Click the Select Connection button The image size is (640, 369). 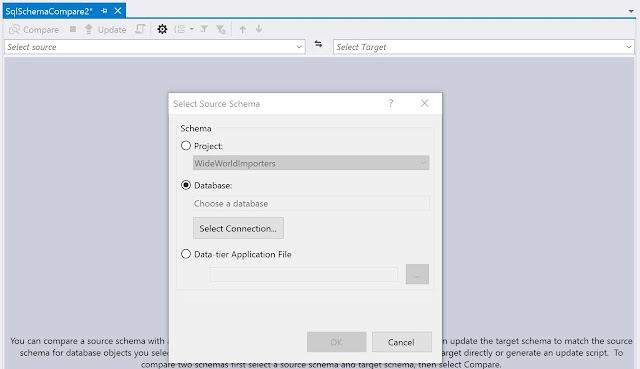[x=238, y=228]
